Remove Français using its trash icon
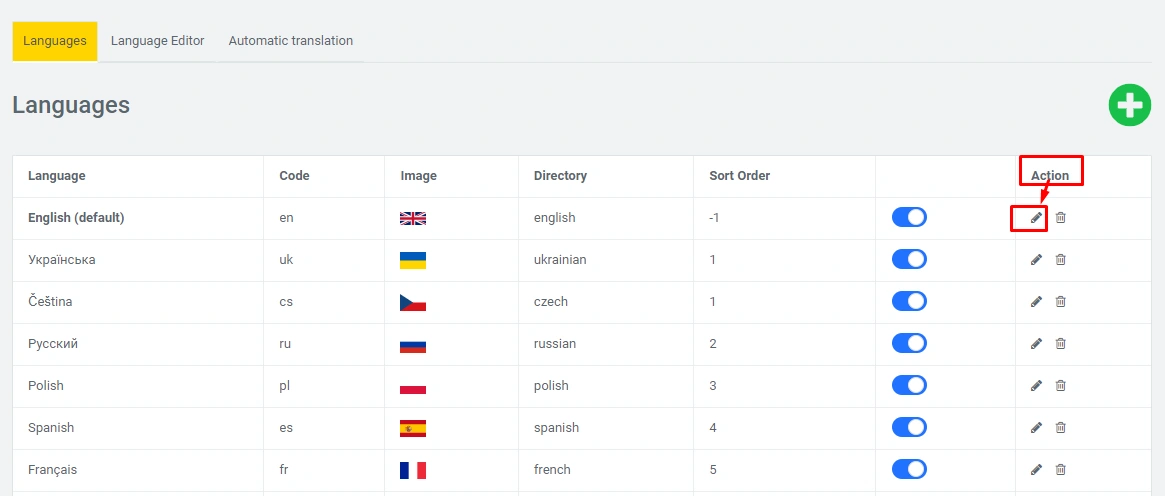This screenshot has height=496, width=1165. [1061, 470]
